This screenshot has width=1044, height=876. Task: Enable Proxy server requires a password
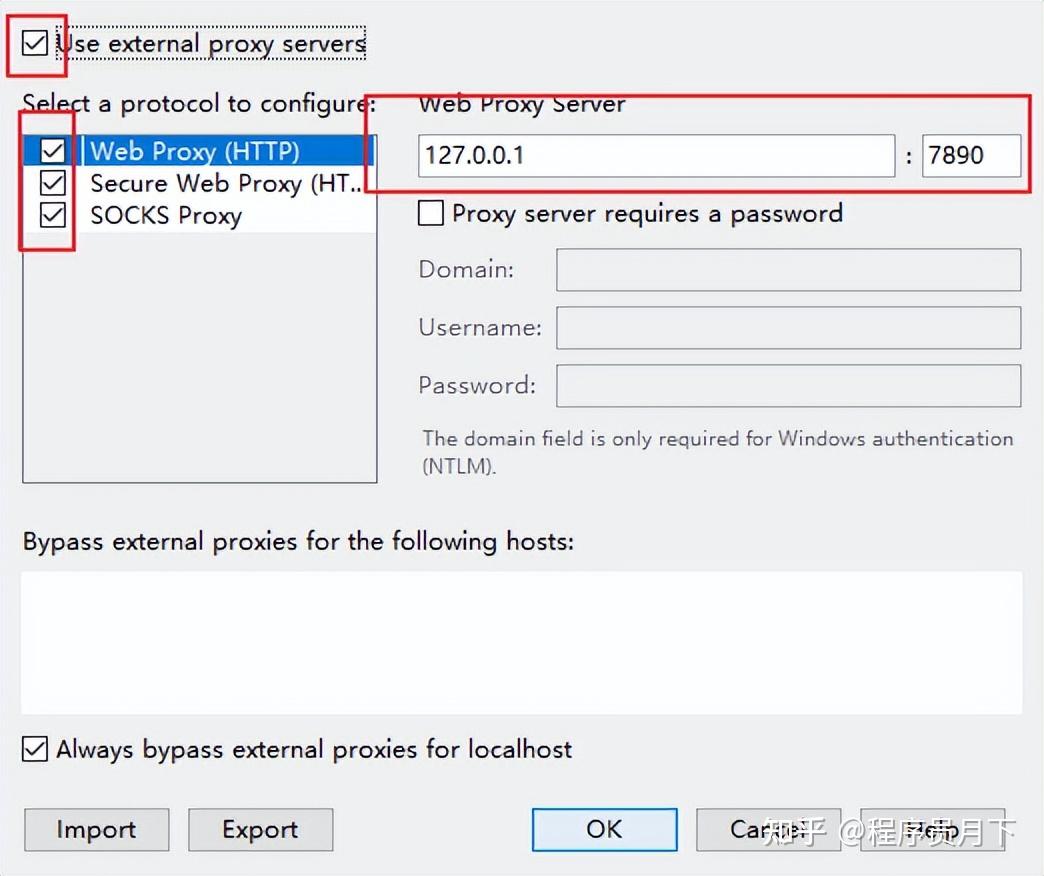(x=431, y=213)
